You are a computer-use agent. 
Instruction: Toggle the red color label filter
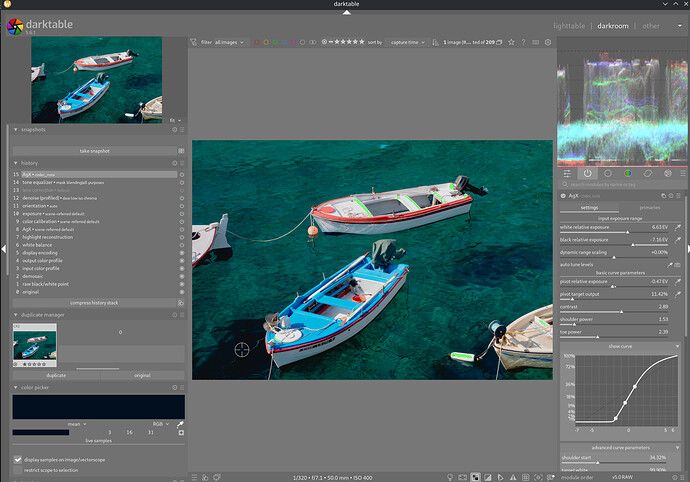click(x=257, y=42)
